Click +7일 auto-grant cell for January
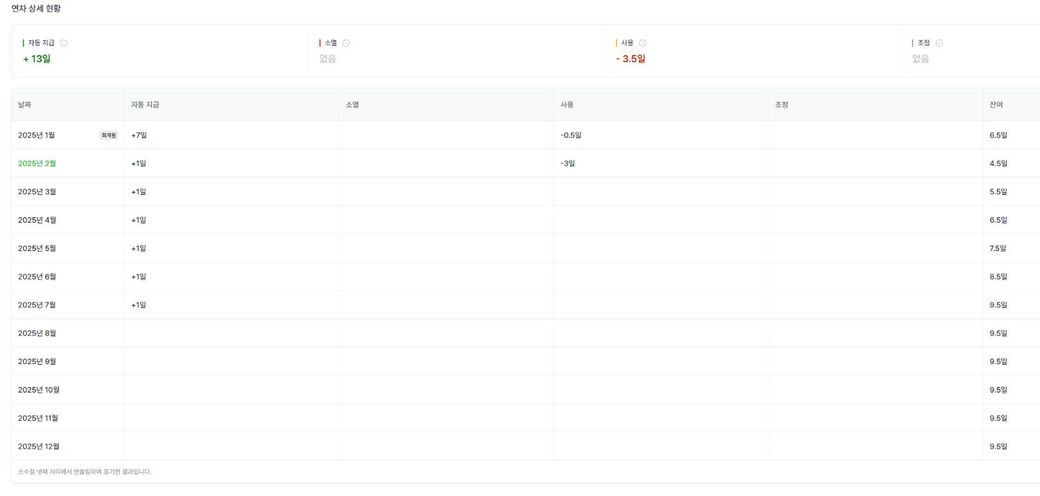1040x496 pixels. click(x=139, y=135)
